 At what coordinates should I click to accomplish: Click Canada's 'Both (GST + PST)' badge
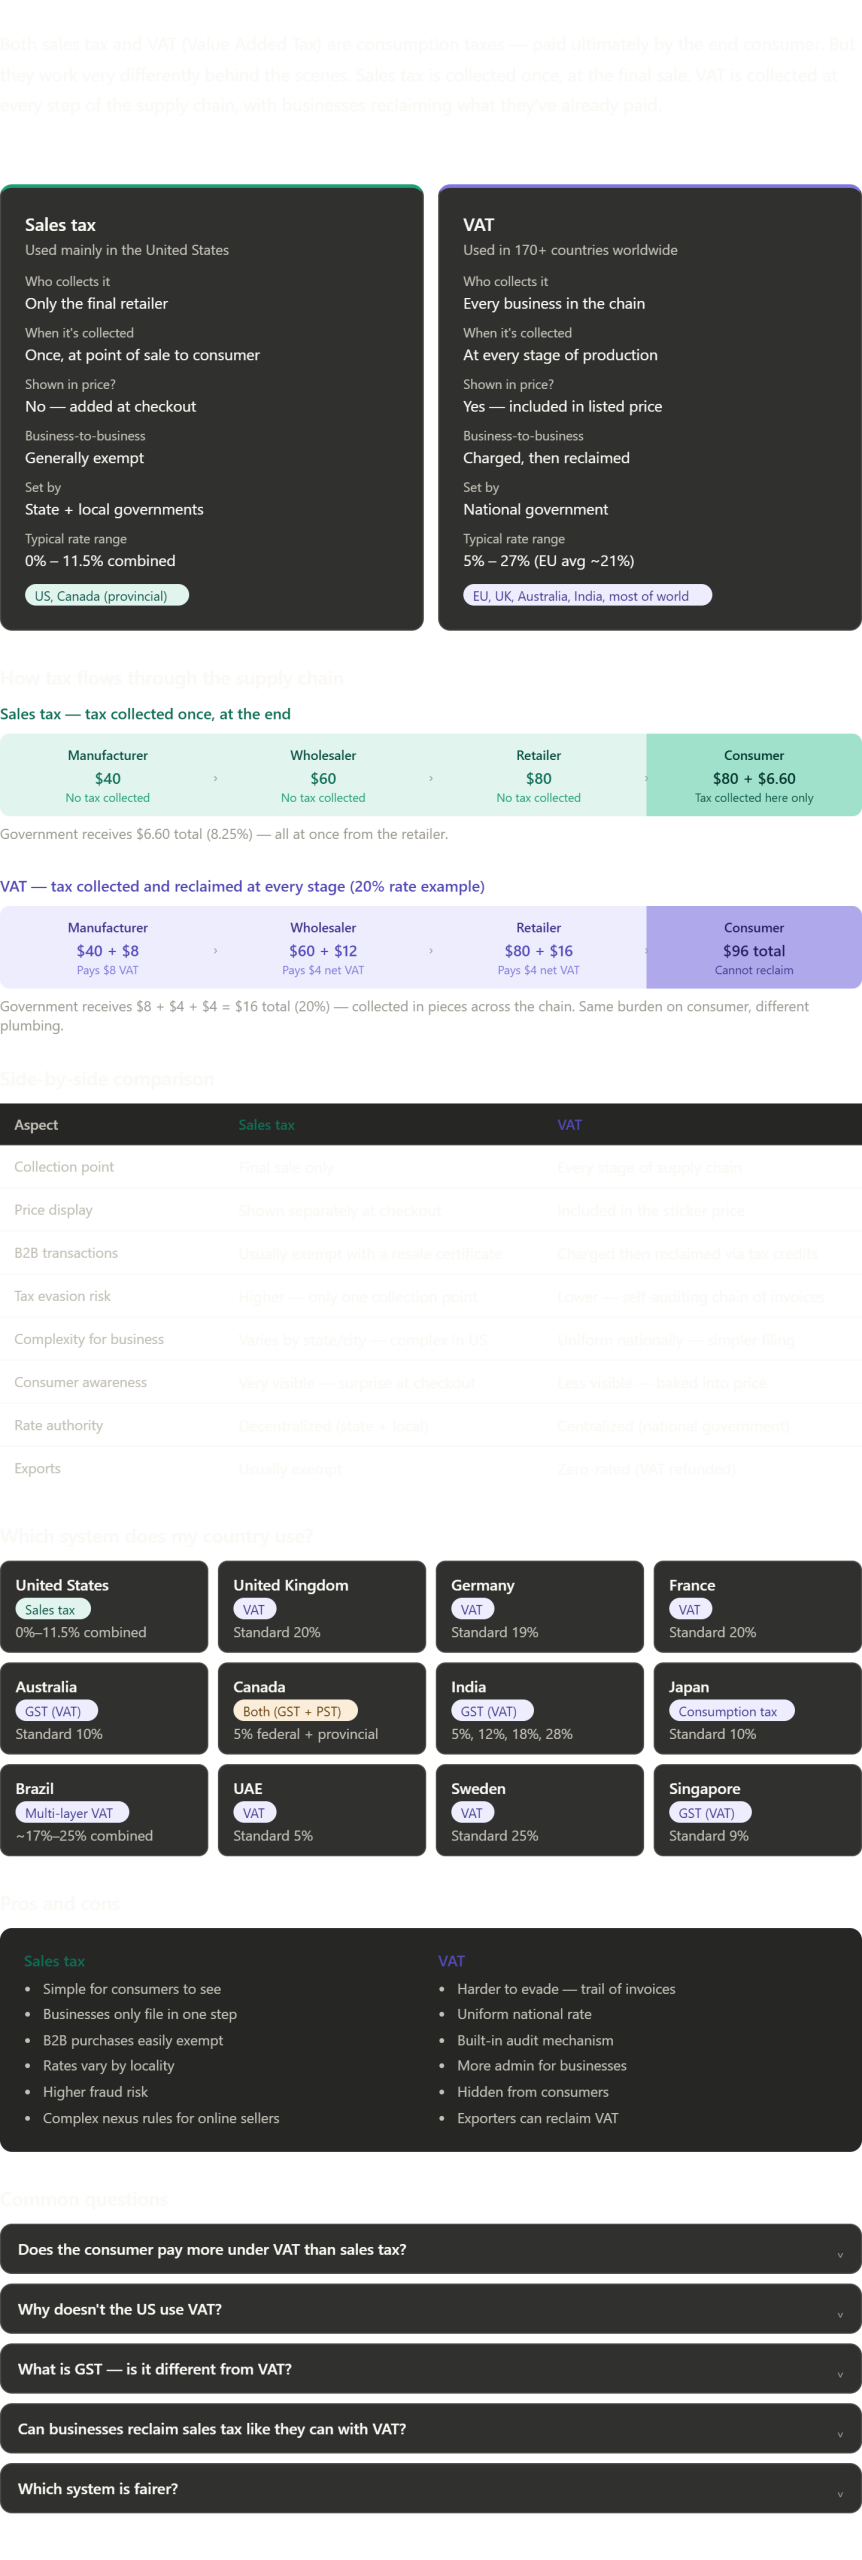pyautogui.click(x=295, y=1711)
